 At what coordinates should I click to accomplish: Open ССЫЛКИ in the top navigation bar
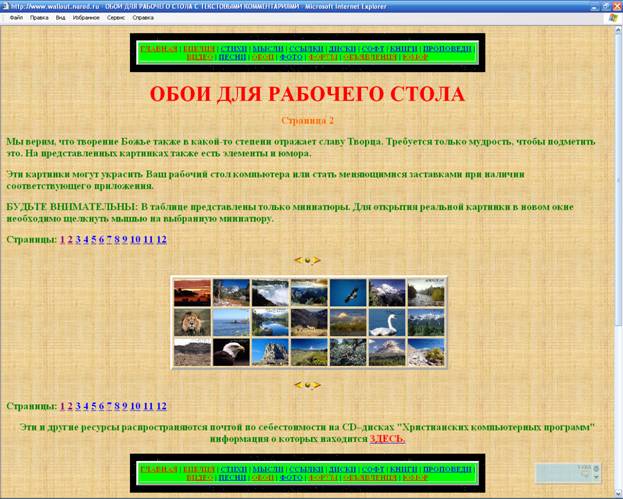306,49
